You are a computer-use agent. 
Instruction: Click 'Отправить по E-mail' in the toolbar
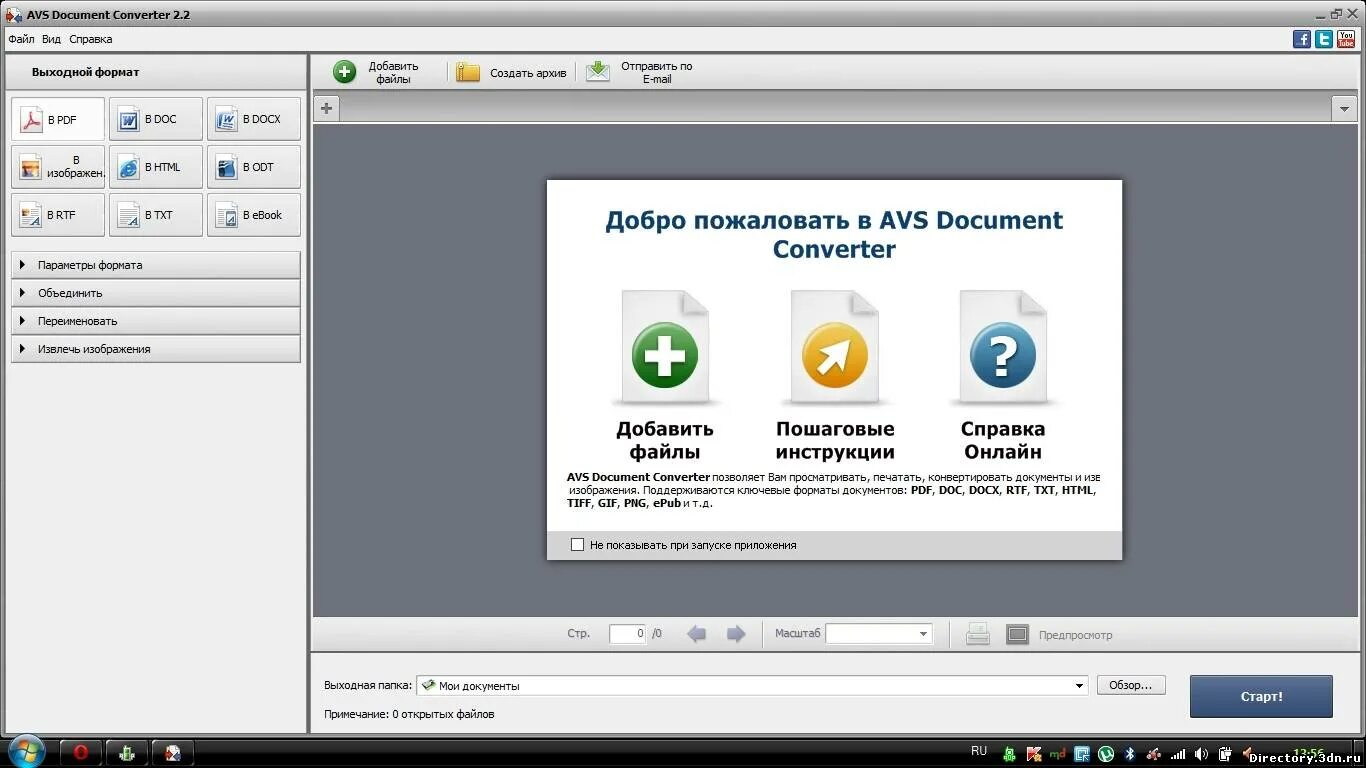click(x=640, y=72)
